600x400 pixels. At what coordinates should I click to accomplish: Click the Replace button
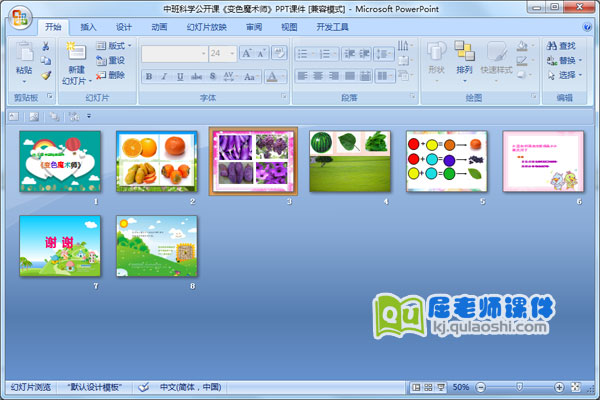[x=564, y=60]
